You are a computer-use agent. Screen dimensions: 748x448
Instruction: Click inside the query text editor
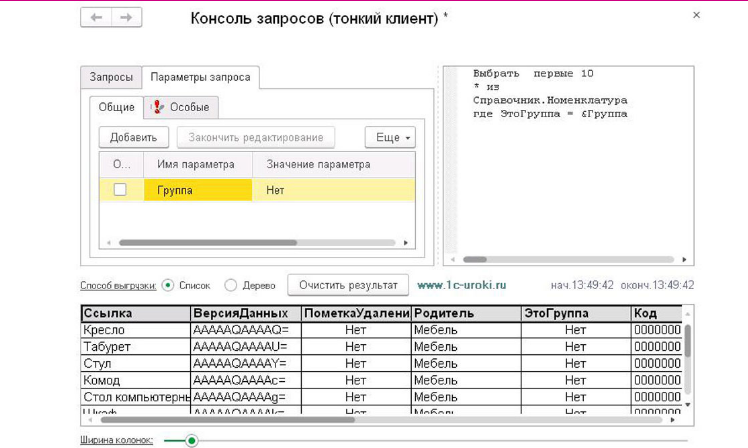pos(570,180)
